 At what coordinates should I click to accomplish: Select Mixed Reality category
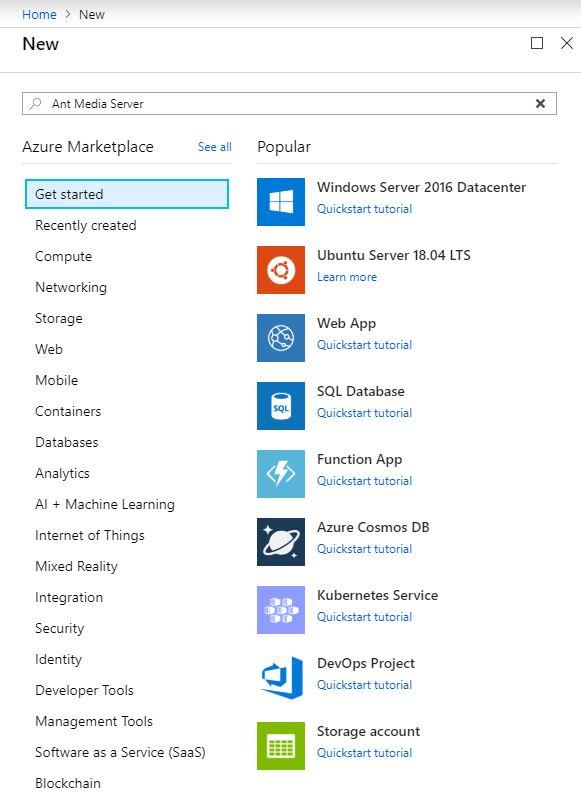76,566
